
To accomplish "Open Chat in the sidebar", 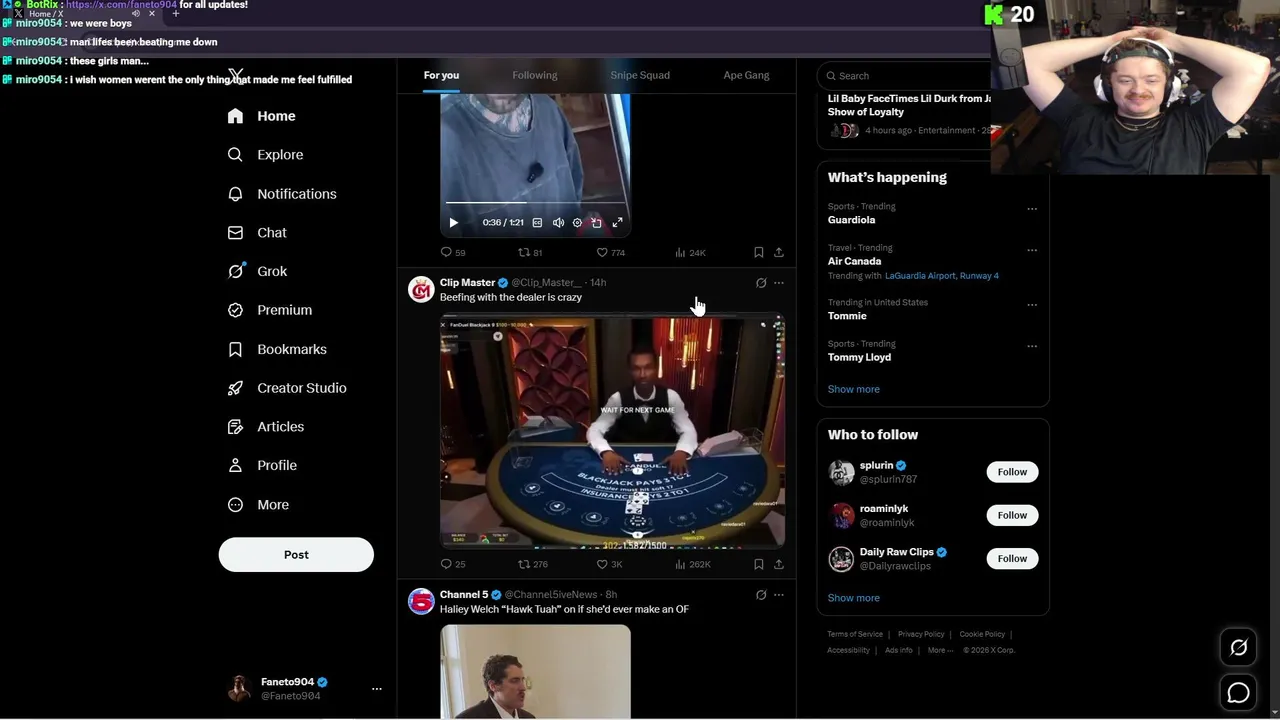I will pyautogui.click(x=257, y=233).
